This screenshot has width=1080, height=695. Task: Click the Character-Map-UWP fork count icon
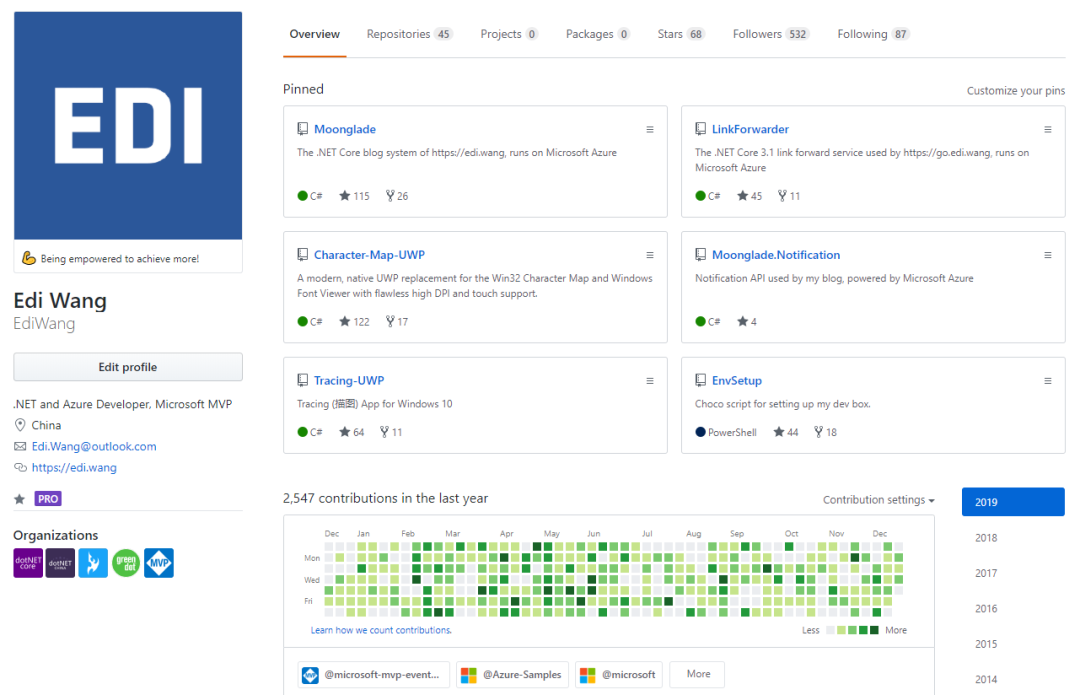(x=390, y=322)
